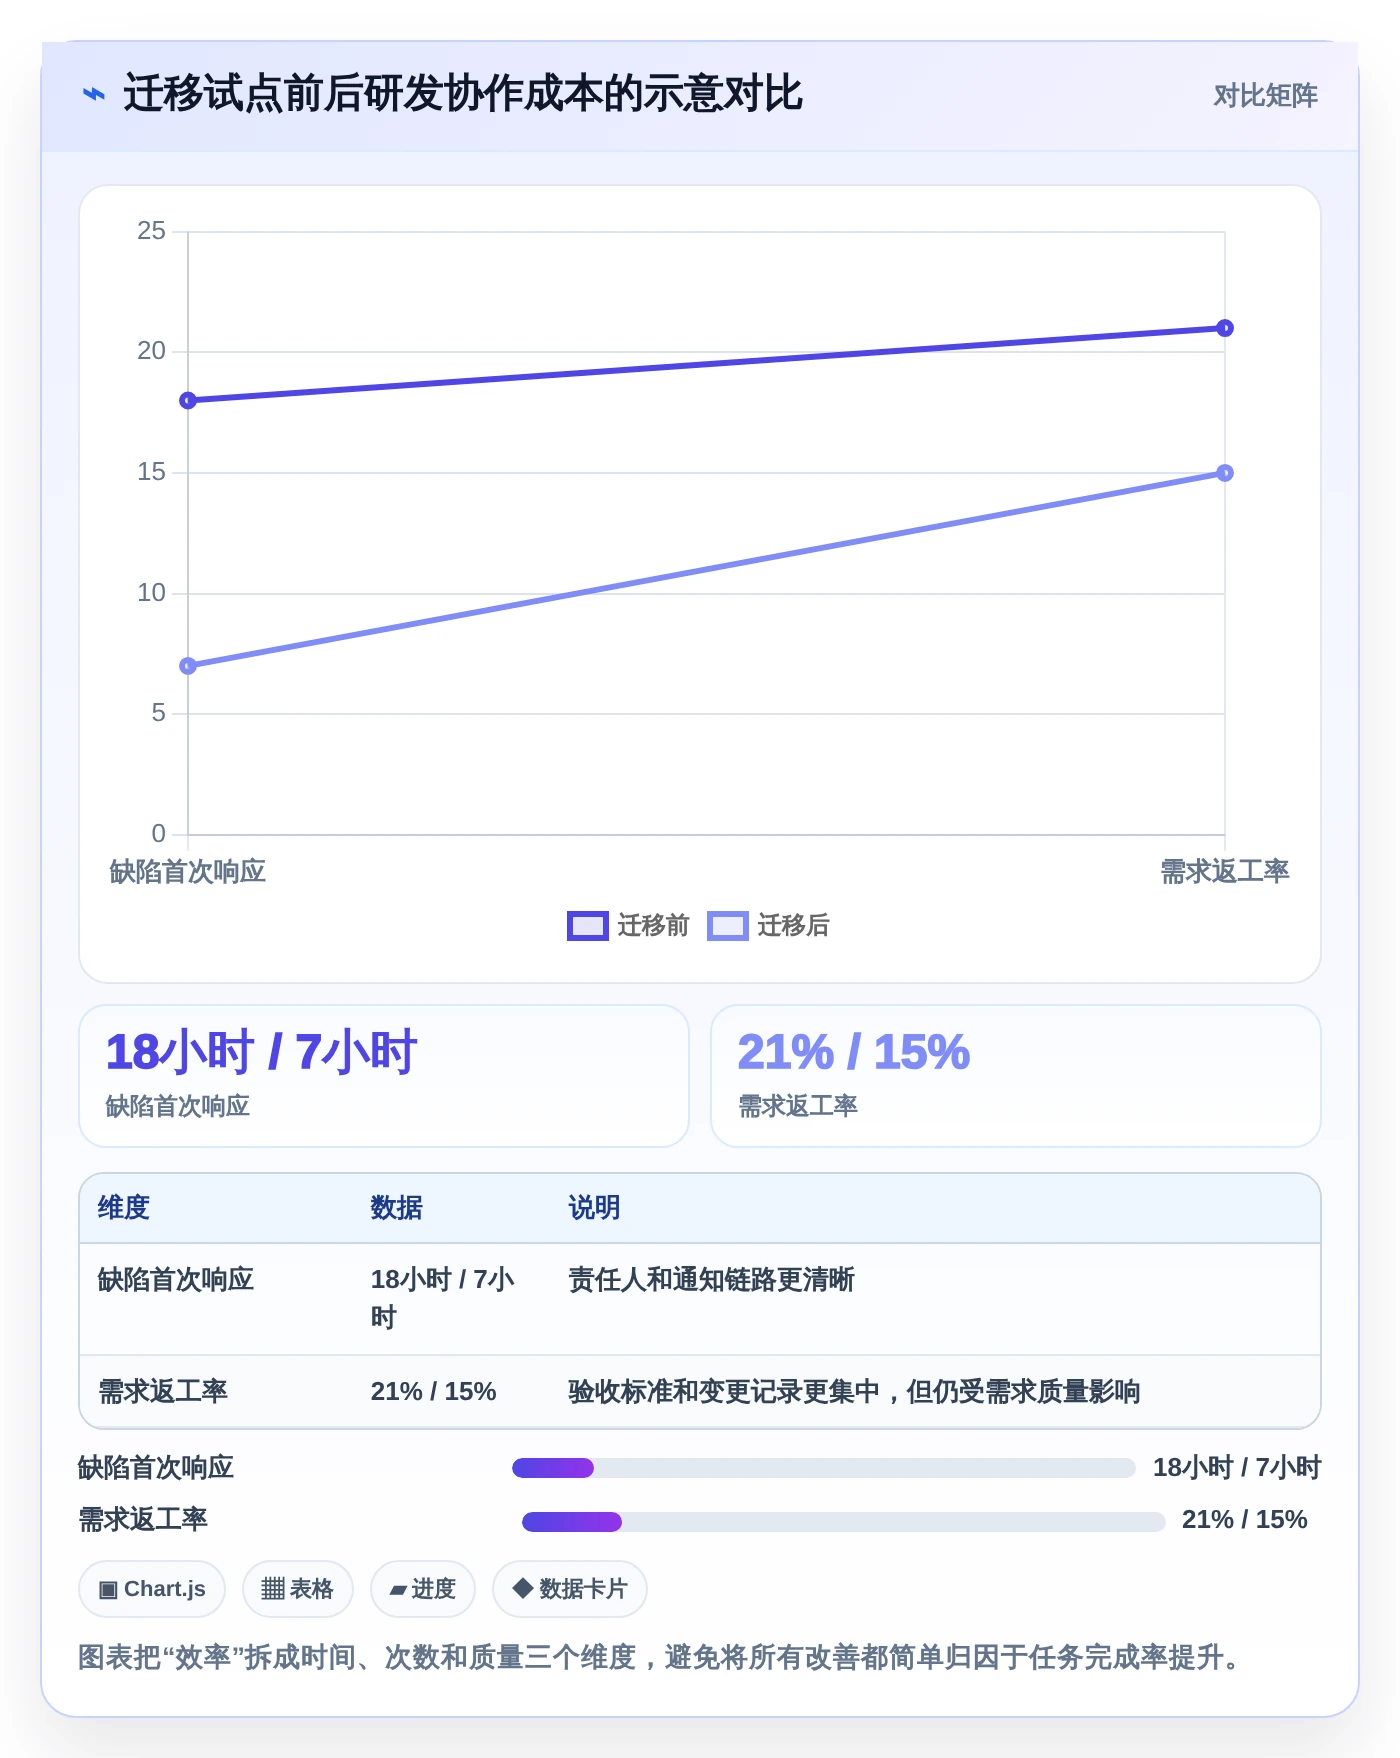Click the 进度 tag chip
Screen dimensions: 1400x1758
coord(423,1589)
